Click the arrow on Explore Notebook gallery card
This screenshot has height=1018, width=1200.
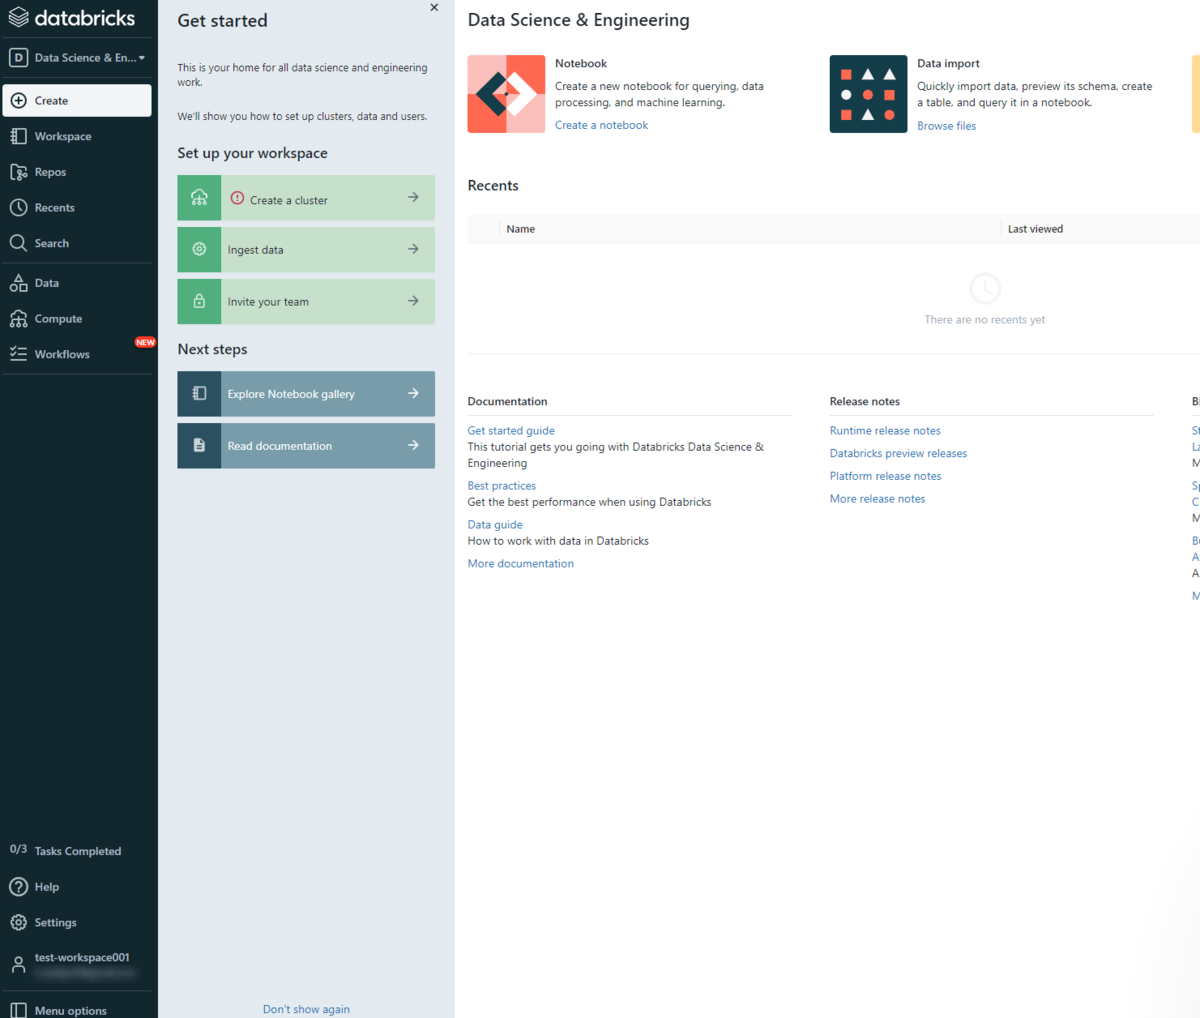[x=413, y=394]
